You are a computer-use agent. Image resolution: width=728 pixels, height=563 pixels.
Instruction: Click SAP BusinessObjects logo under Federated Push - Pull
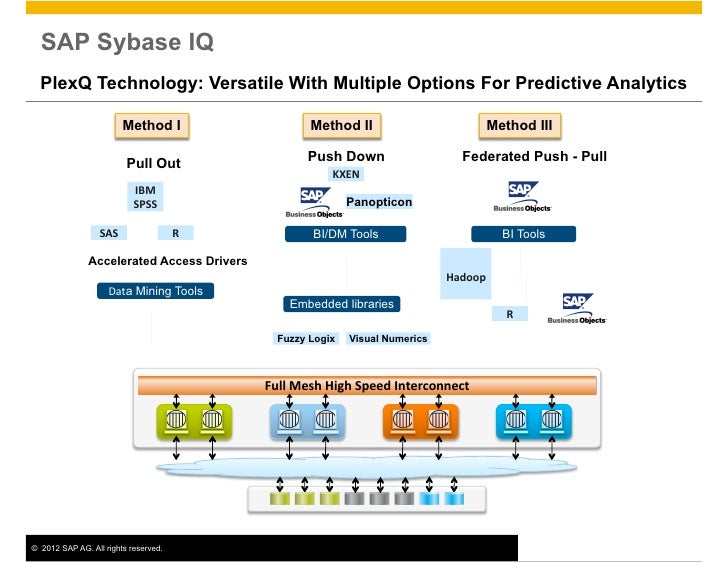522,196
